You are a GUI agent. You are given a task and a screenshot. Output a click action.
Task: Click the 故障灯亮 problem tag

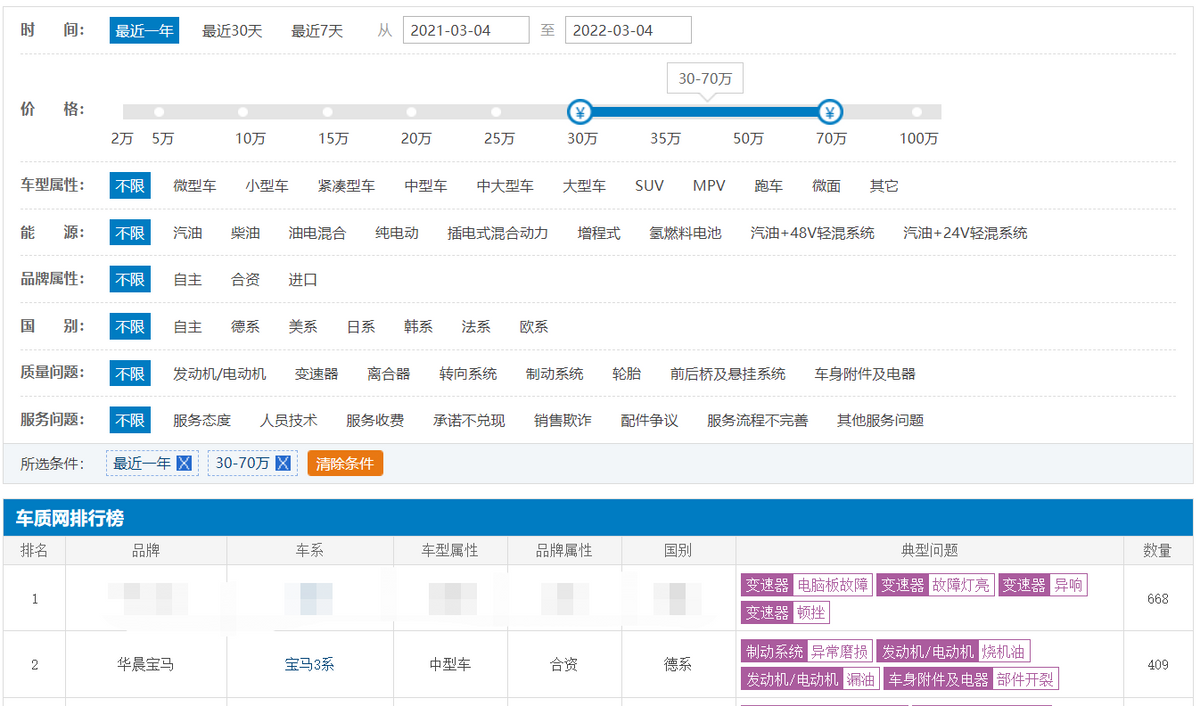pyautogui.click(x=961, y=585)
